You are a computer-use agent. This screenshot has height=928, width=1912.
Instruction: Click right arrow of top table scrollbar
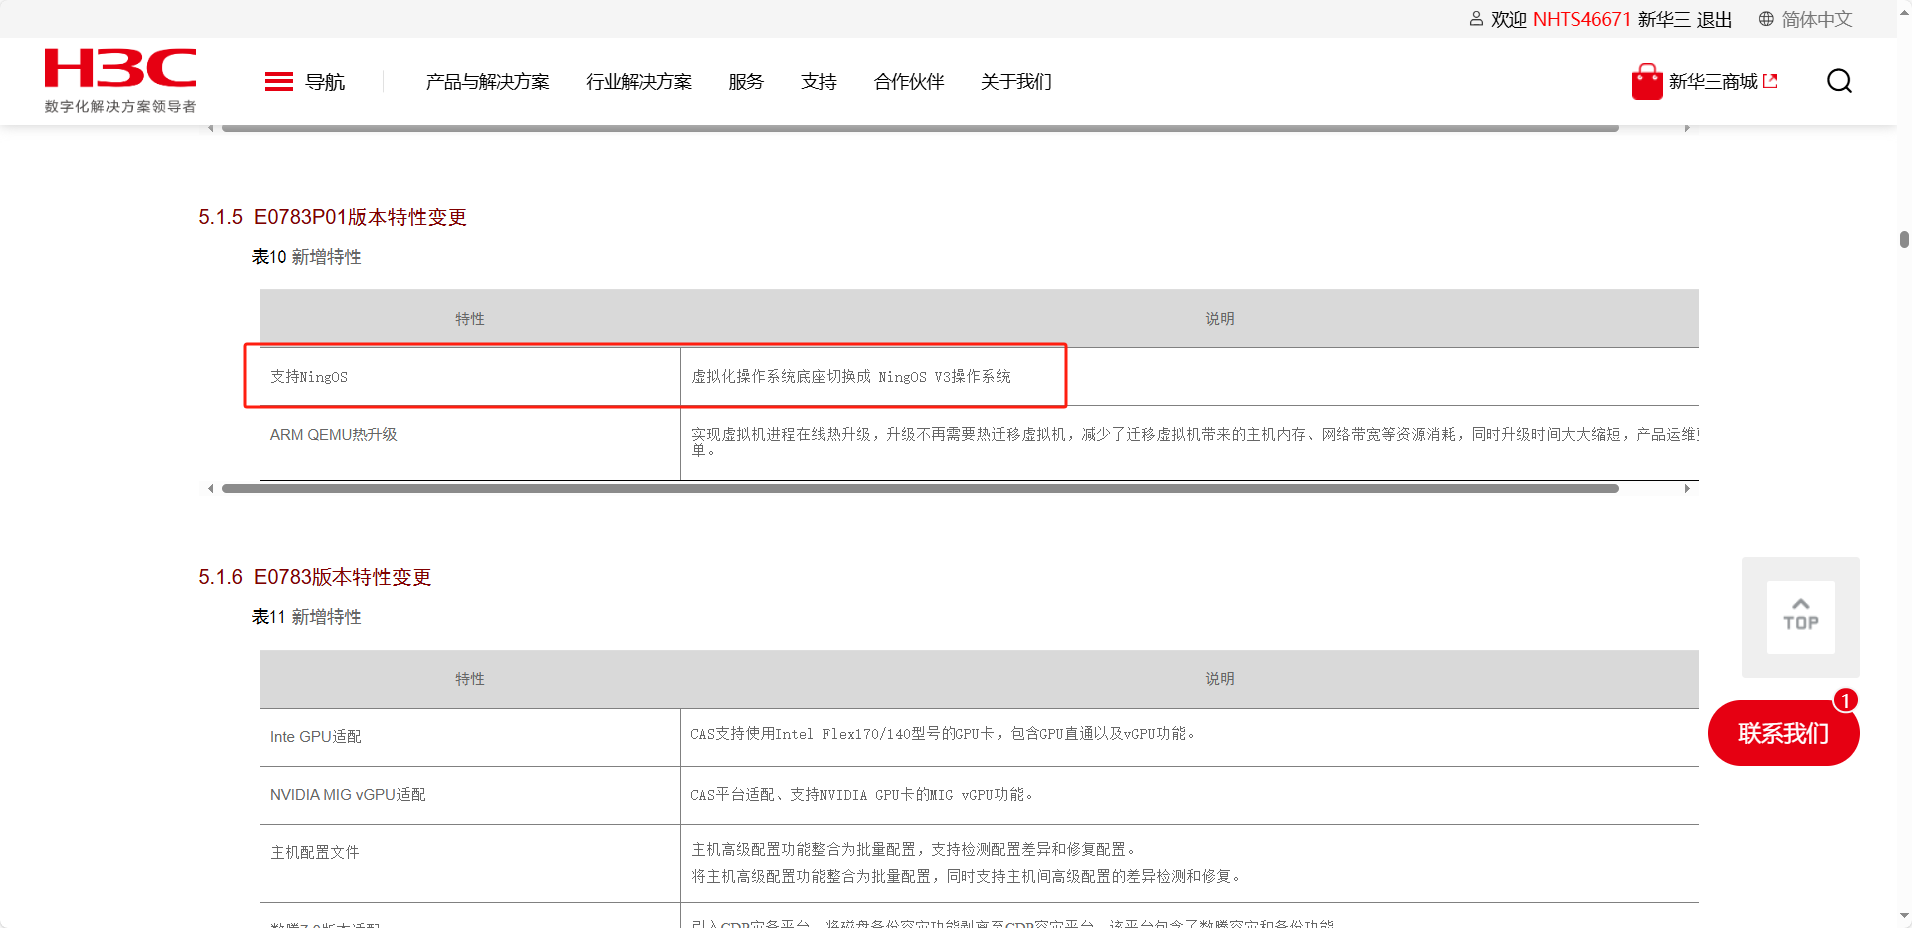point(1687,128)
